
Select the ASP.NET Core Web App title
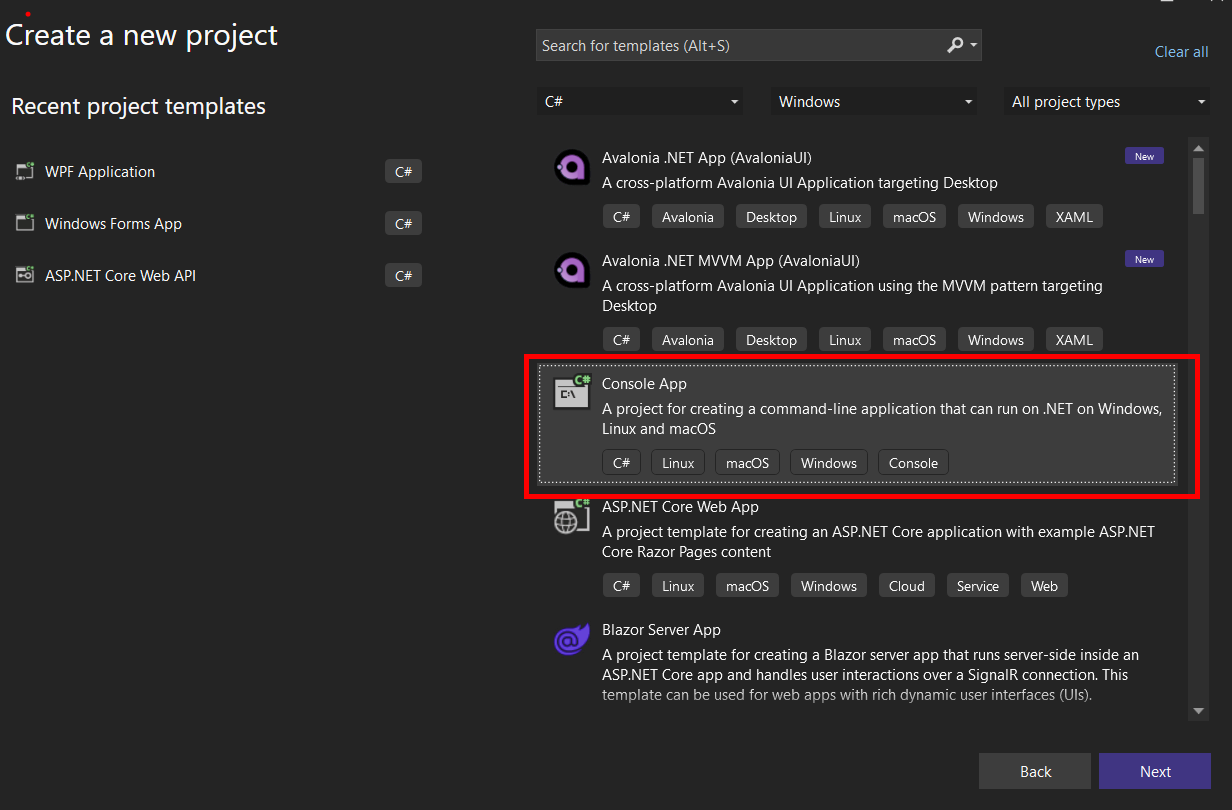coord(680,506)
